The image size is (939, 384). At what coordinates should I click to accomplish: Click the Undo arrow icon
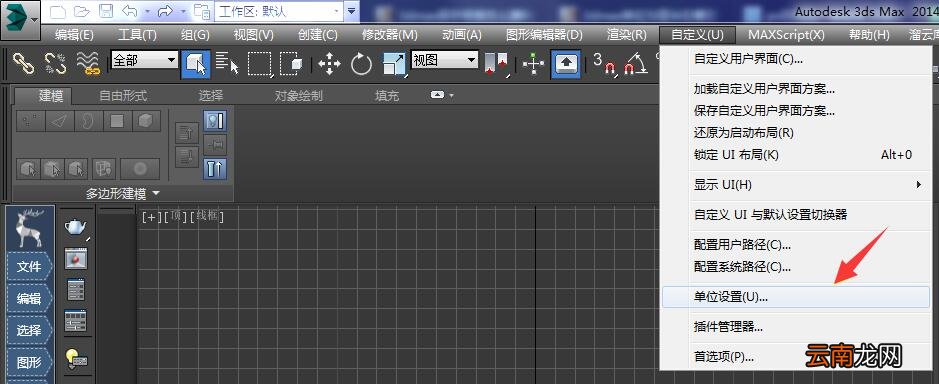click(129, 11)
